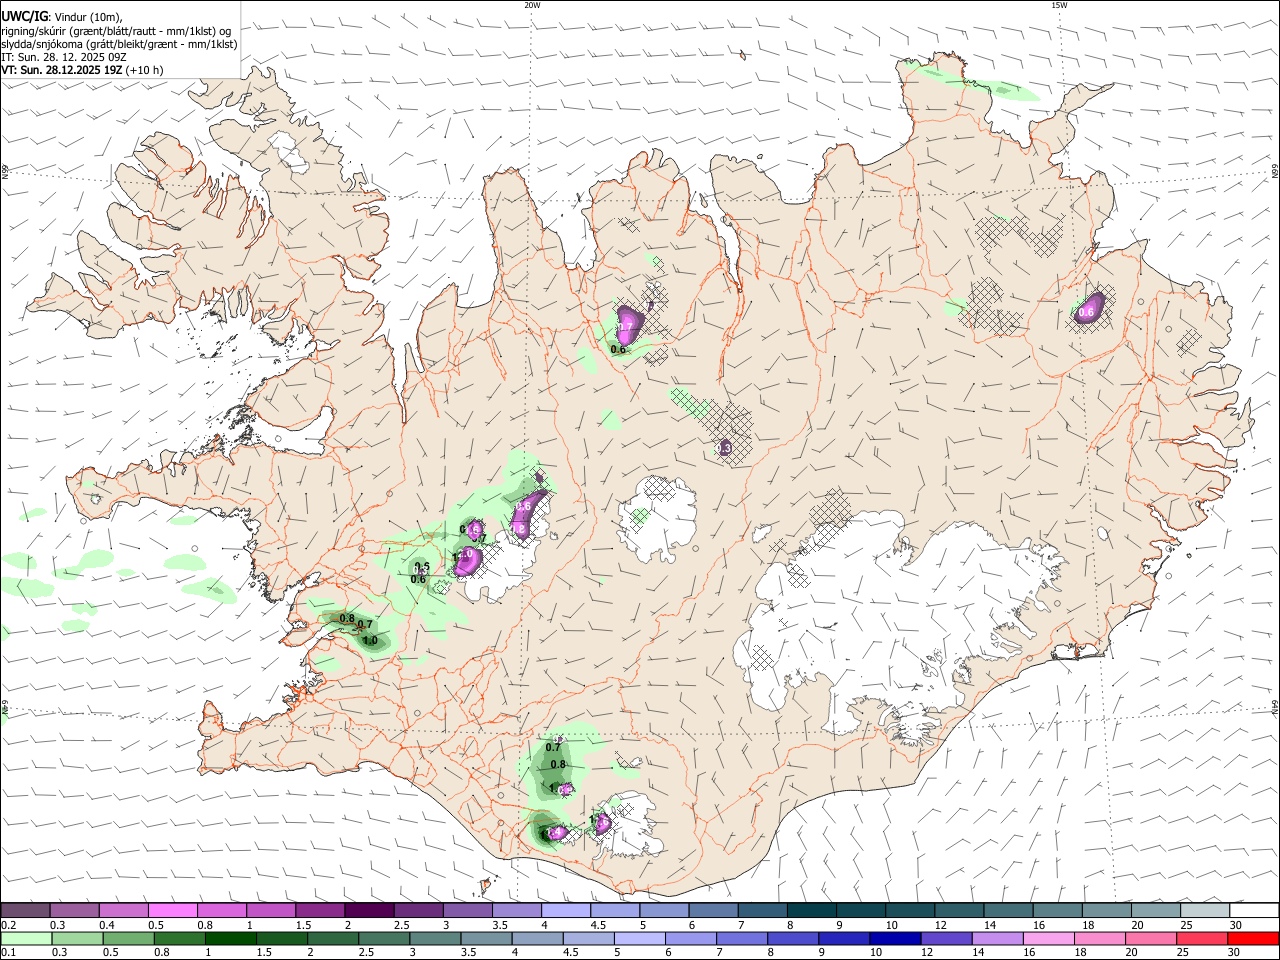Viewport: 1280px width, 960px height.
Task: Click the 20W longitude label
Action: [532, 5]
